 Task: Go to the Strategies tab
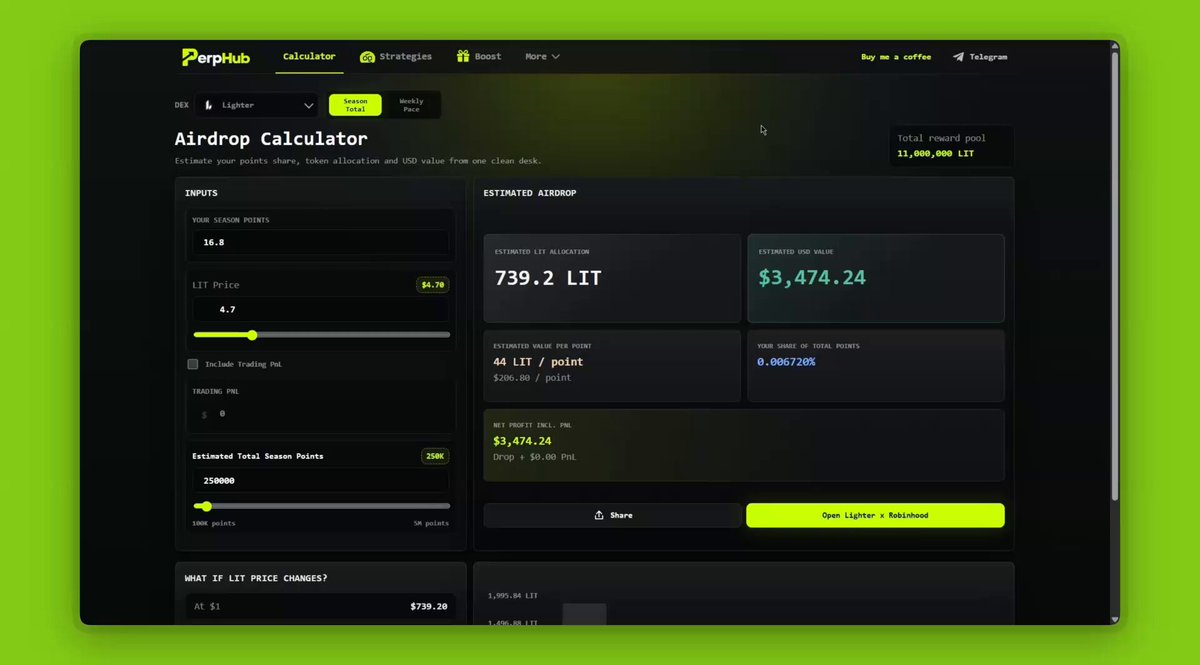[x=396, y=57]
